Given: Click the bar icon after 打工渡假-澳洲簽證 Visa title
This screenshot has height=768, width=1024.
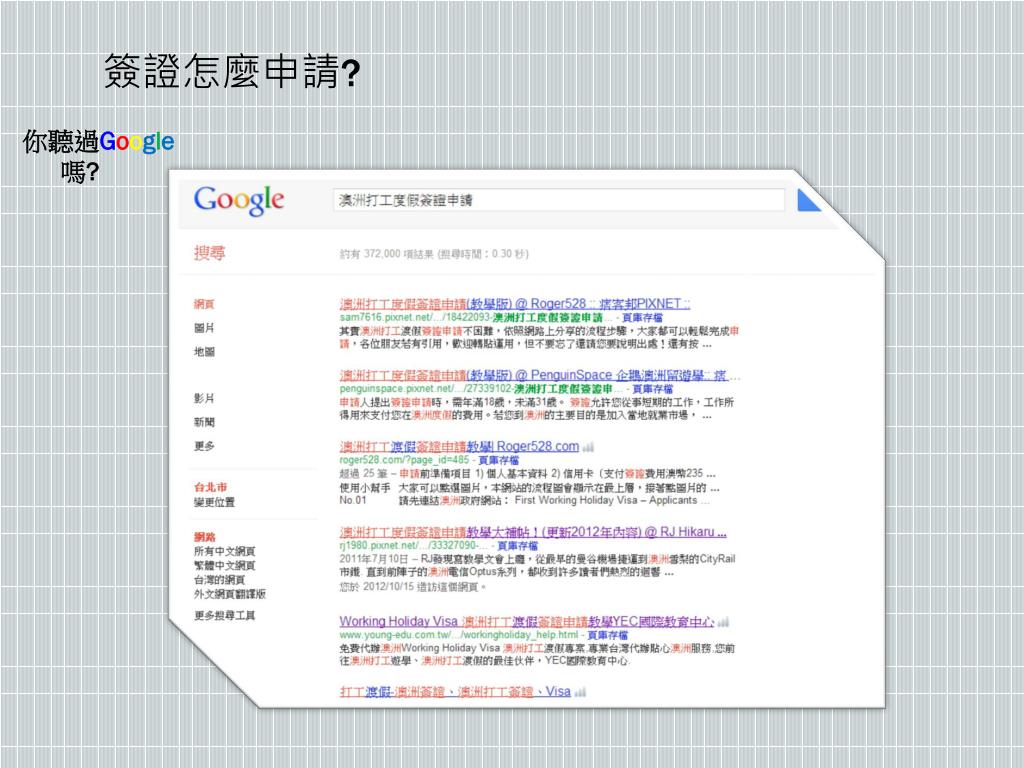Looking at the screenshot, I should click(580, 693).
